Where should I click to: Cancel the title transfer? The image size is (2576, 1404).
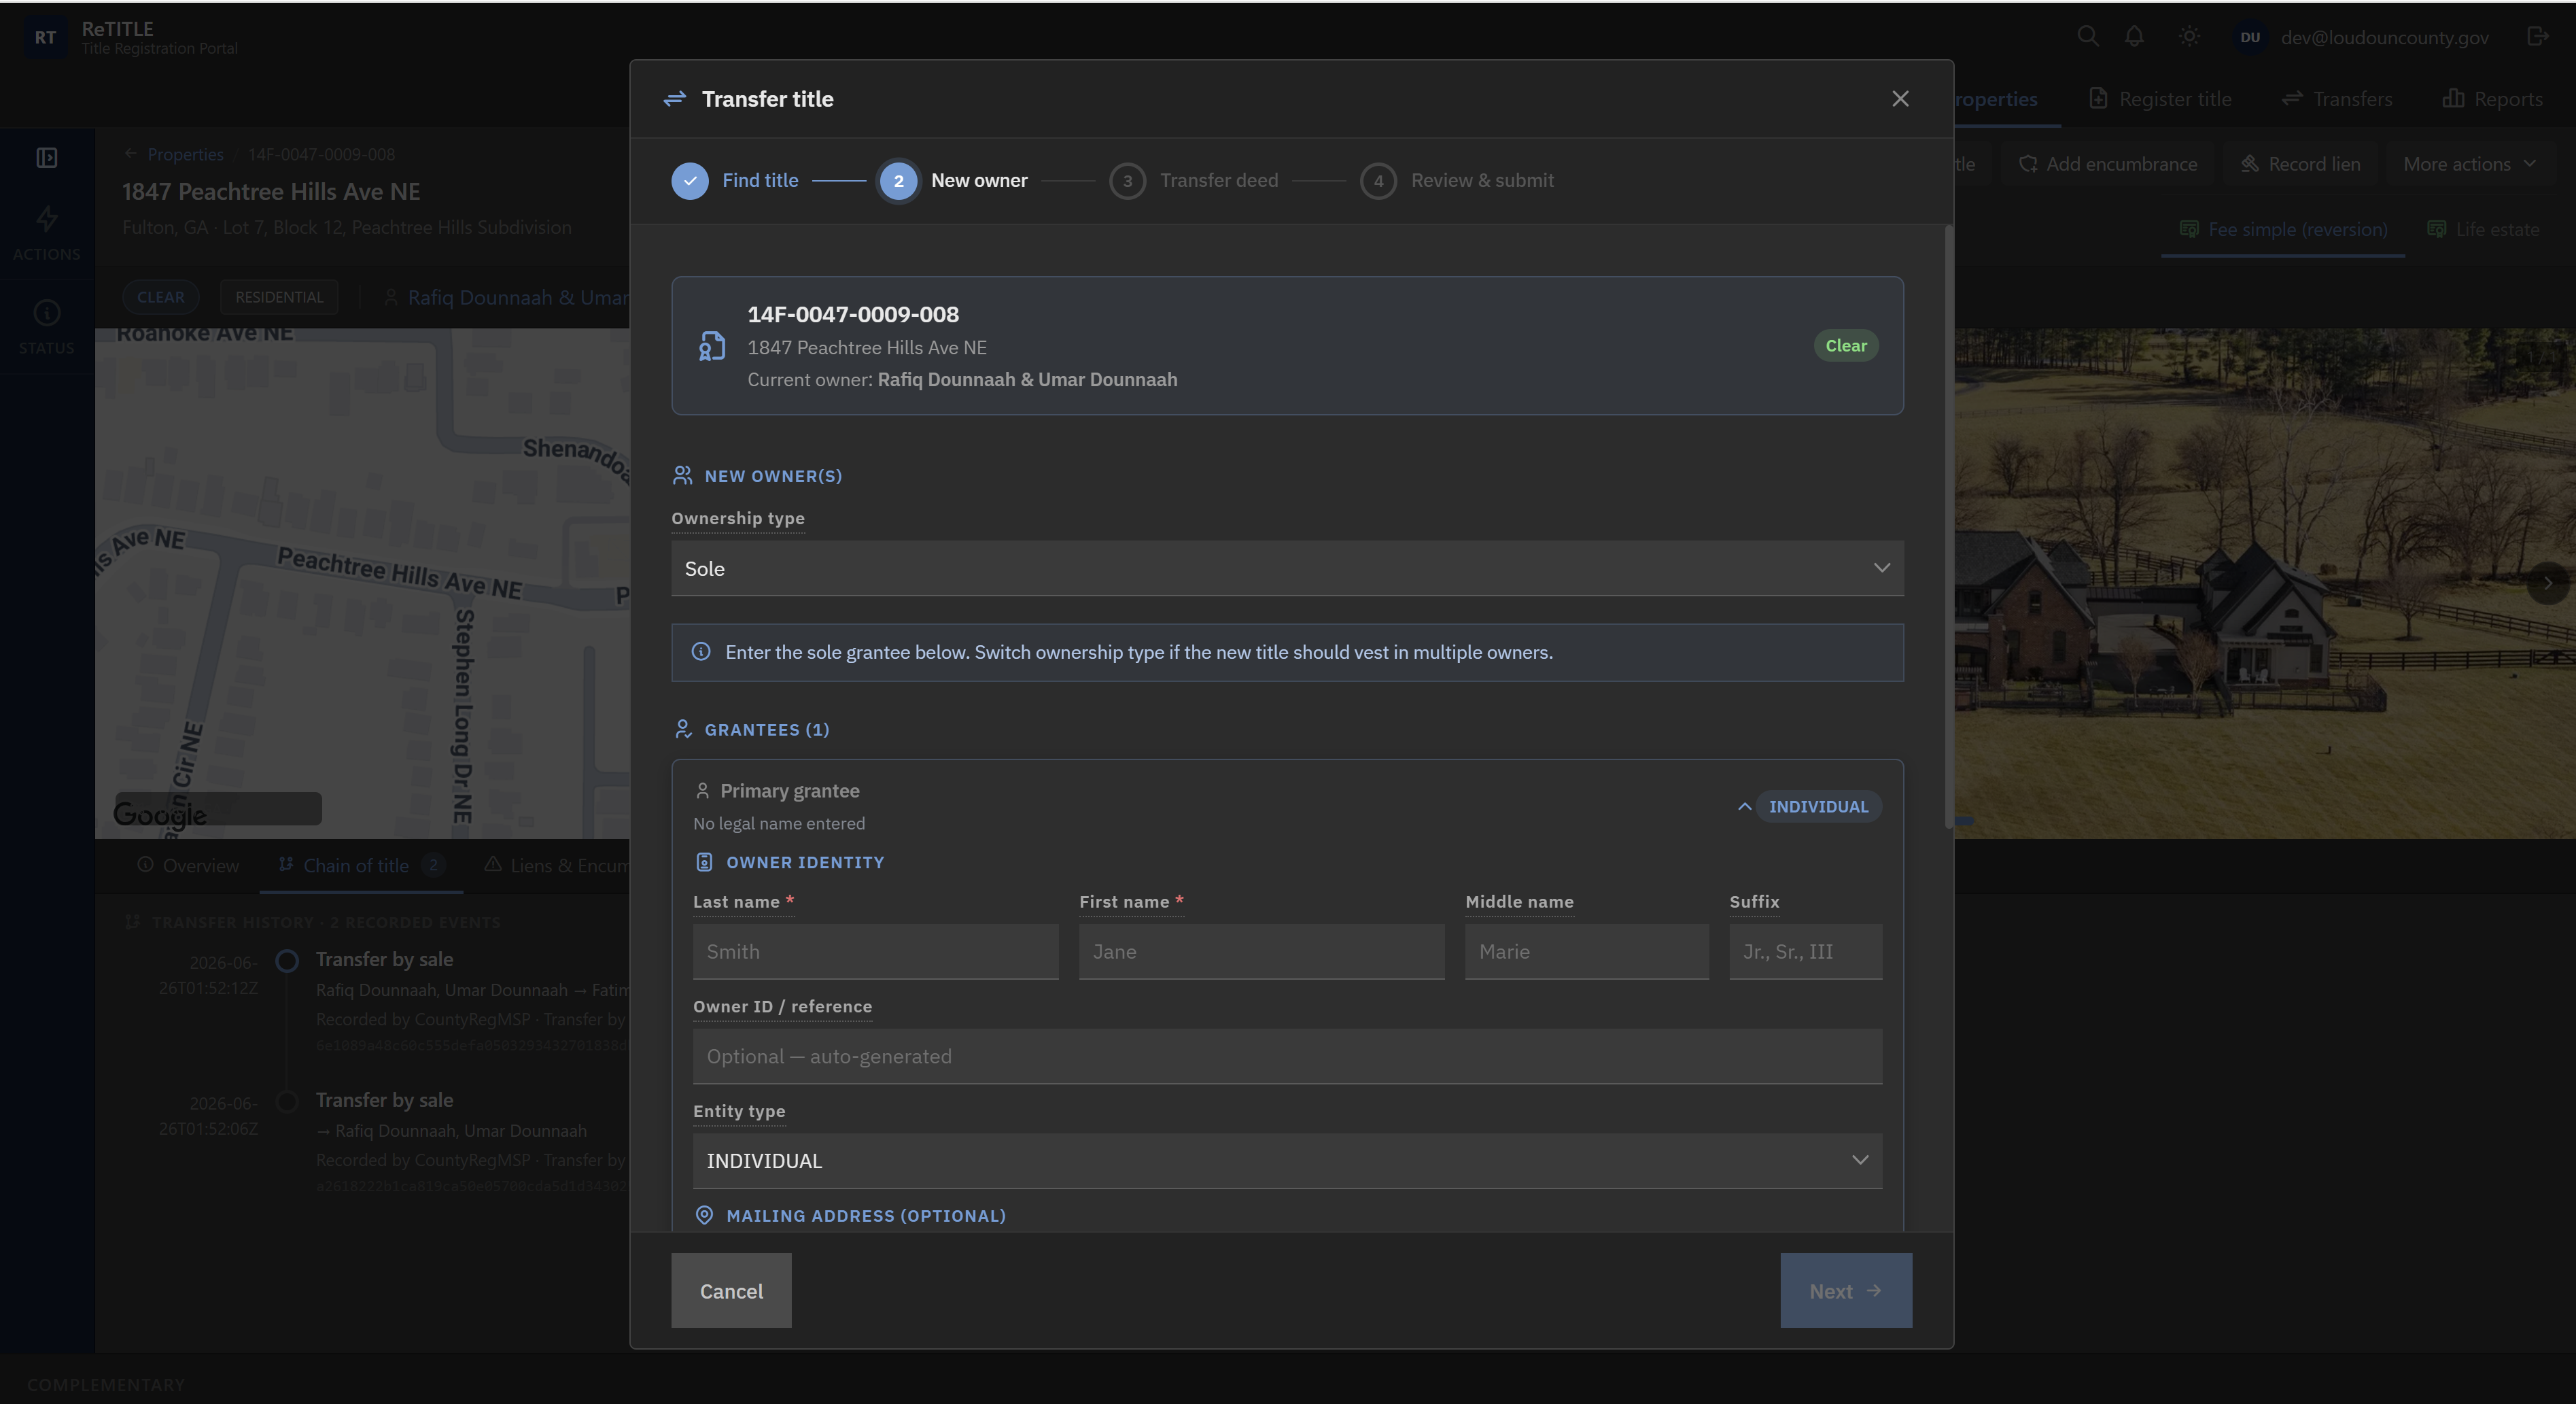[x=731, y=1291]
